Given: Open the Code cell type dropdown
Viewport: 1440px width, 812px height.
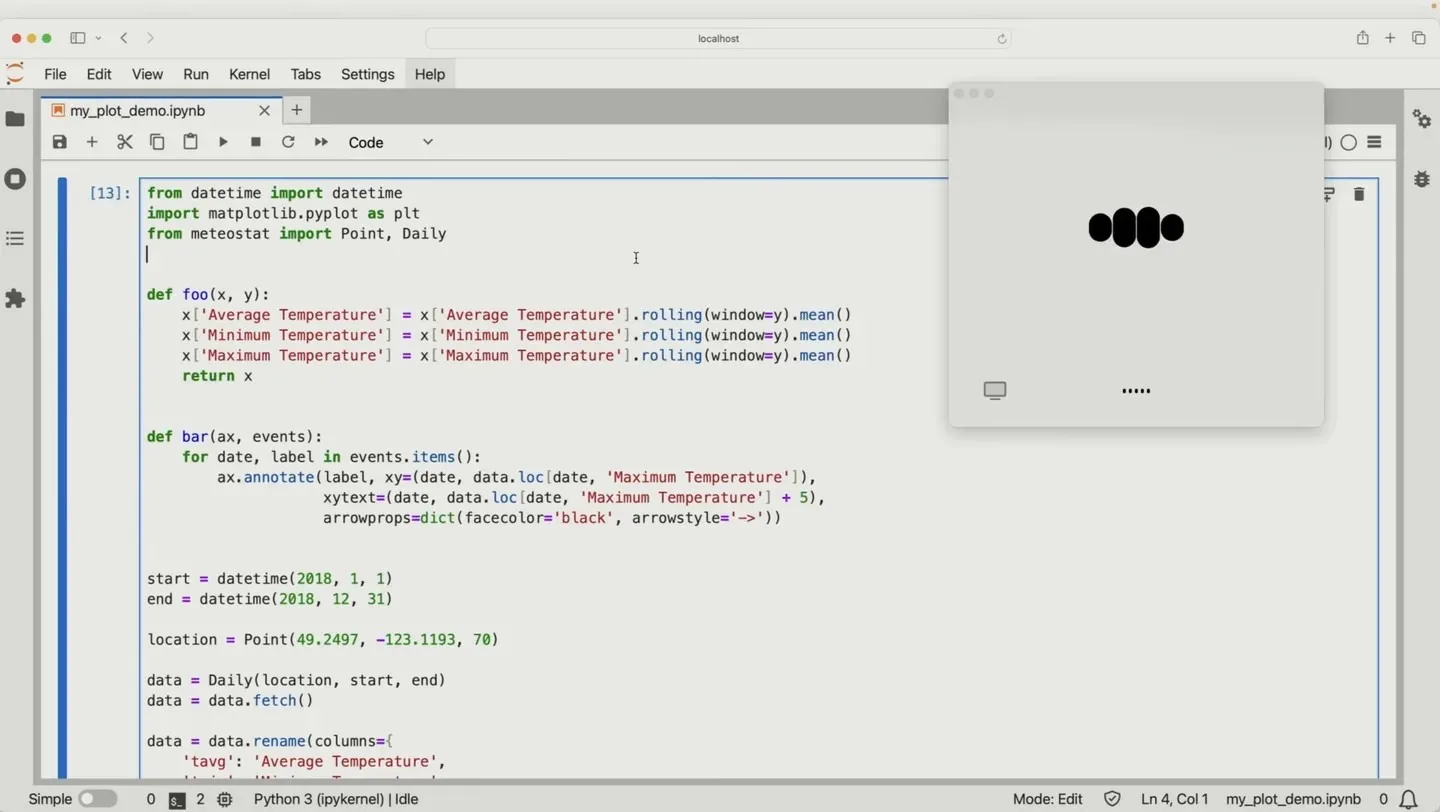Looking at the screenshot, I should pos(390,142).
